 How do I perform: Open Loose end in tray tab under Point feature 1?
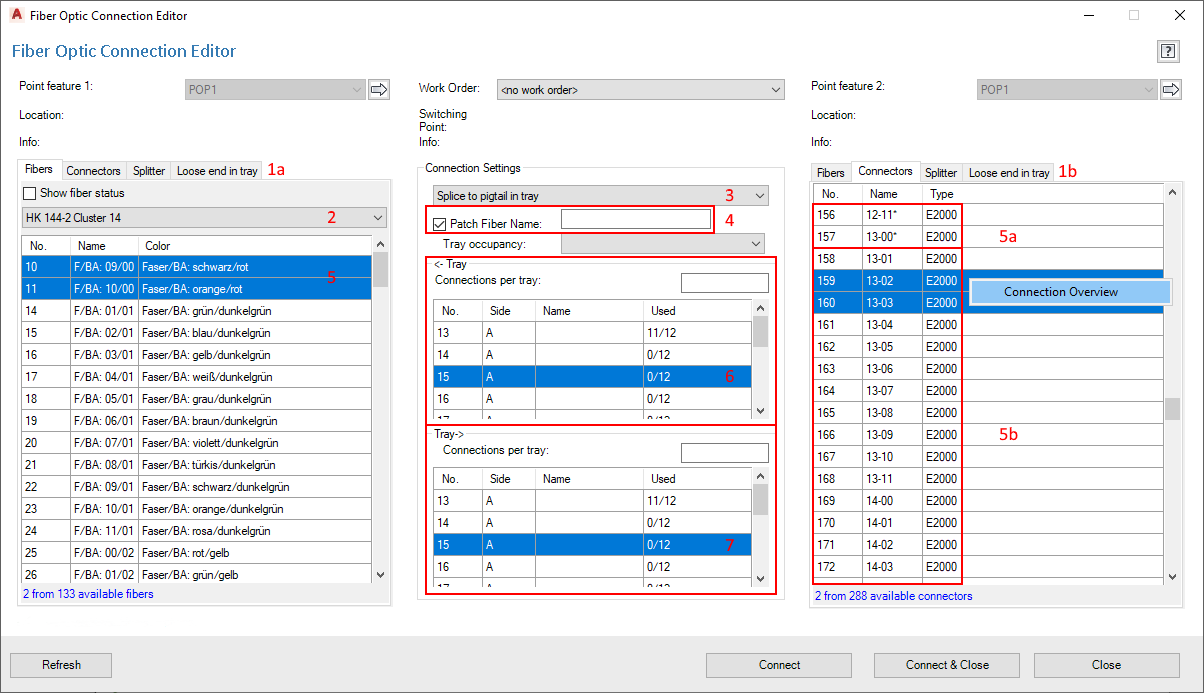[217, 171]
